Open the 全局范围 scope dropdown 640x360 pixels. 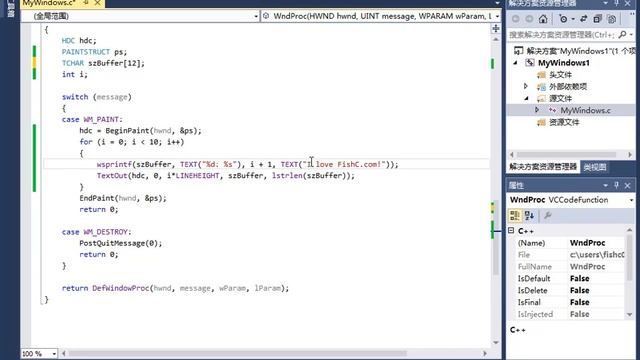pyautogui.click(x=256, y=16)
